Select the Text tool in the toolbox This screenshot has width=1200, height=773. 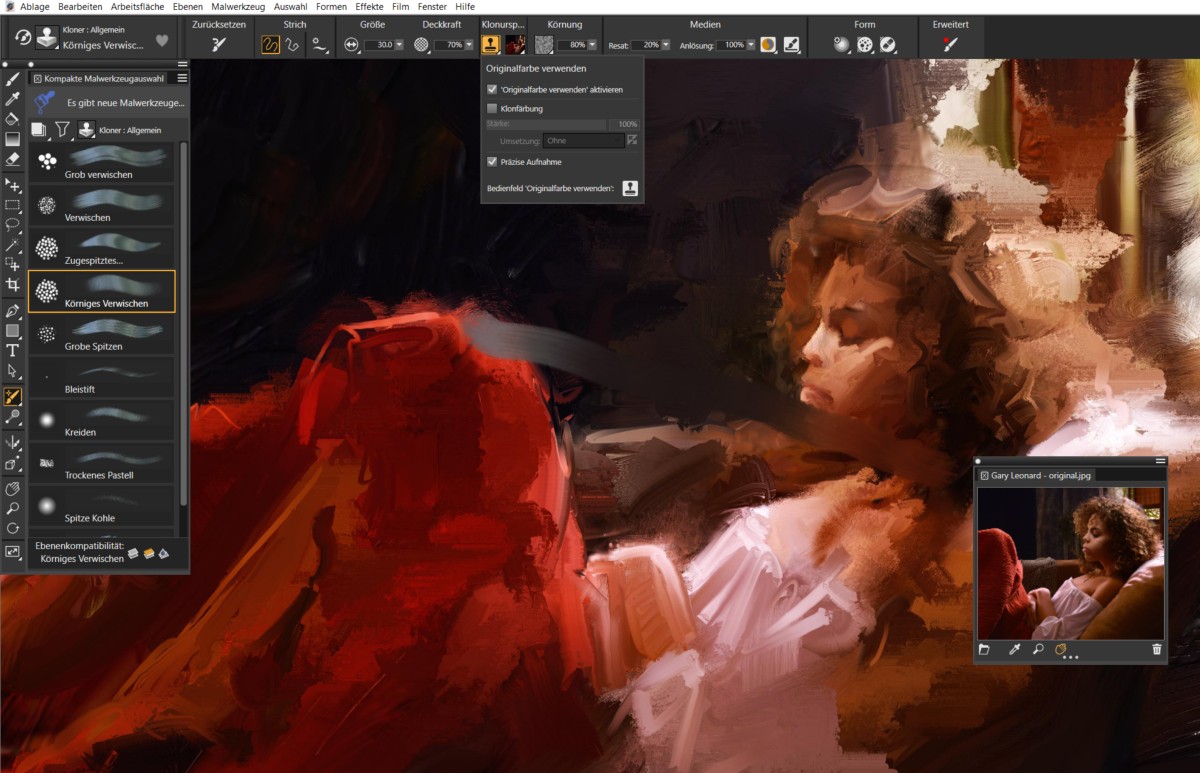(x=13, y=350)
